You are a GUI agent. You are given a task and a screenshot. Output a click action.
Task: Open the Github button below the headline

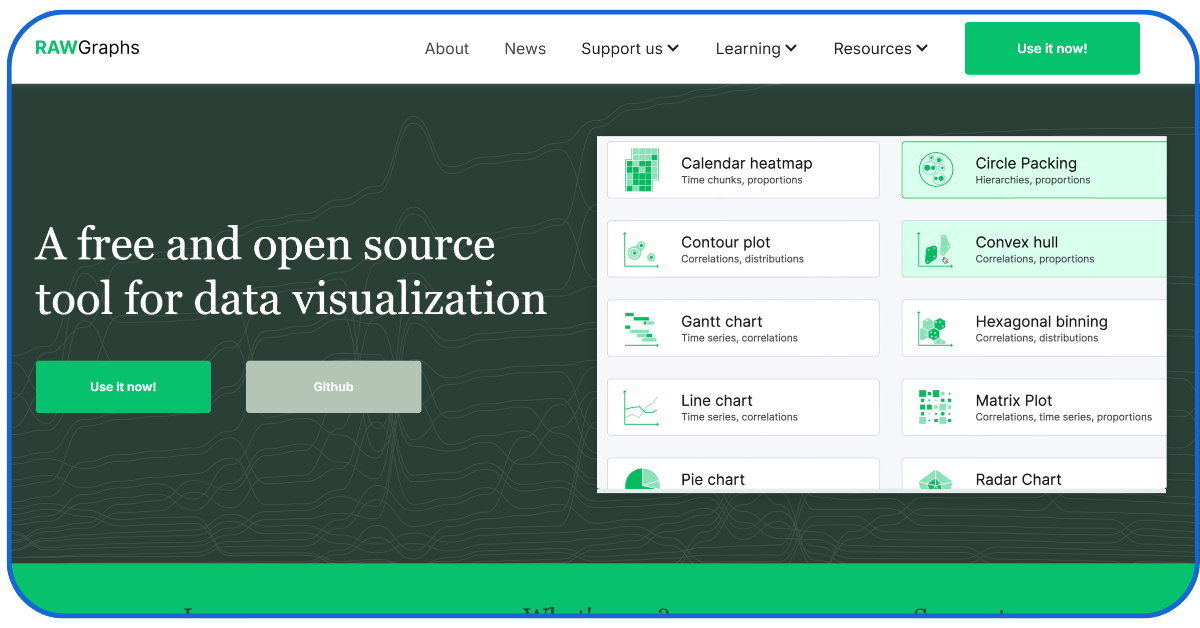[x=333, y=386]
